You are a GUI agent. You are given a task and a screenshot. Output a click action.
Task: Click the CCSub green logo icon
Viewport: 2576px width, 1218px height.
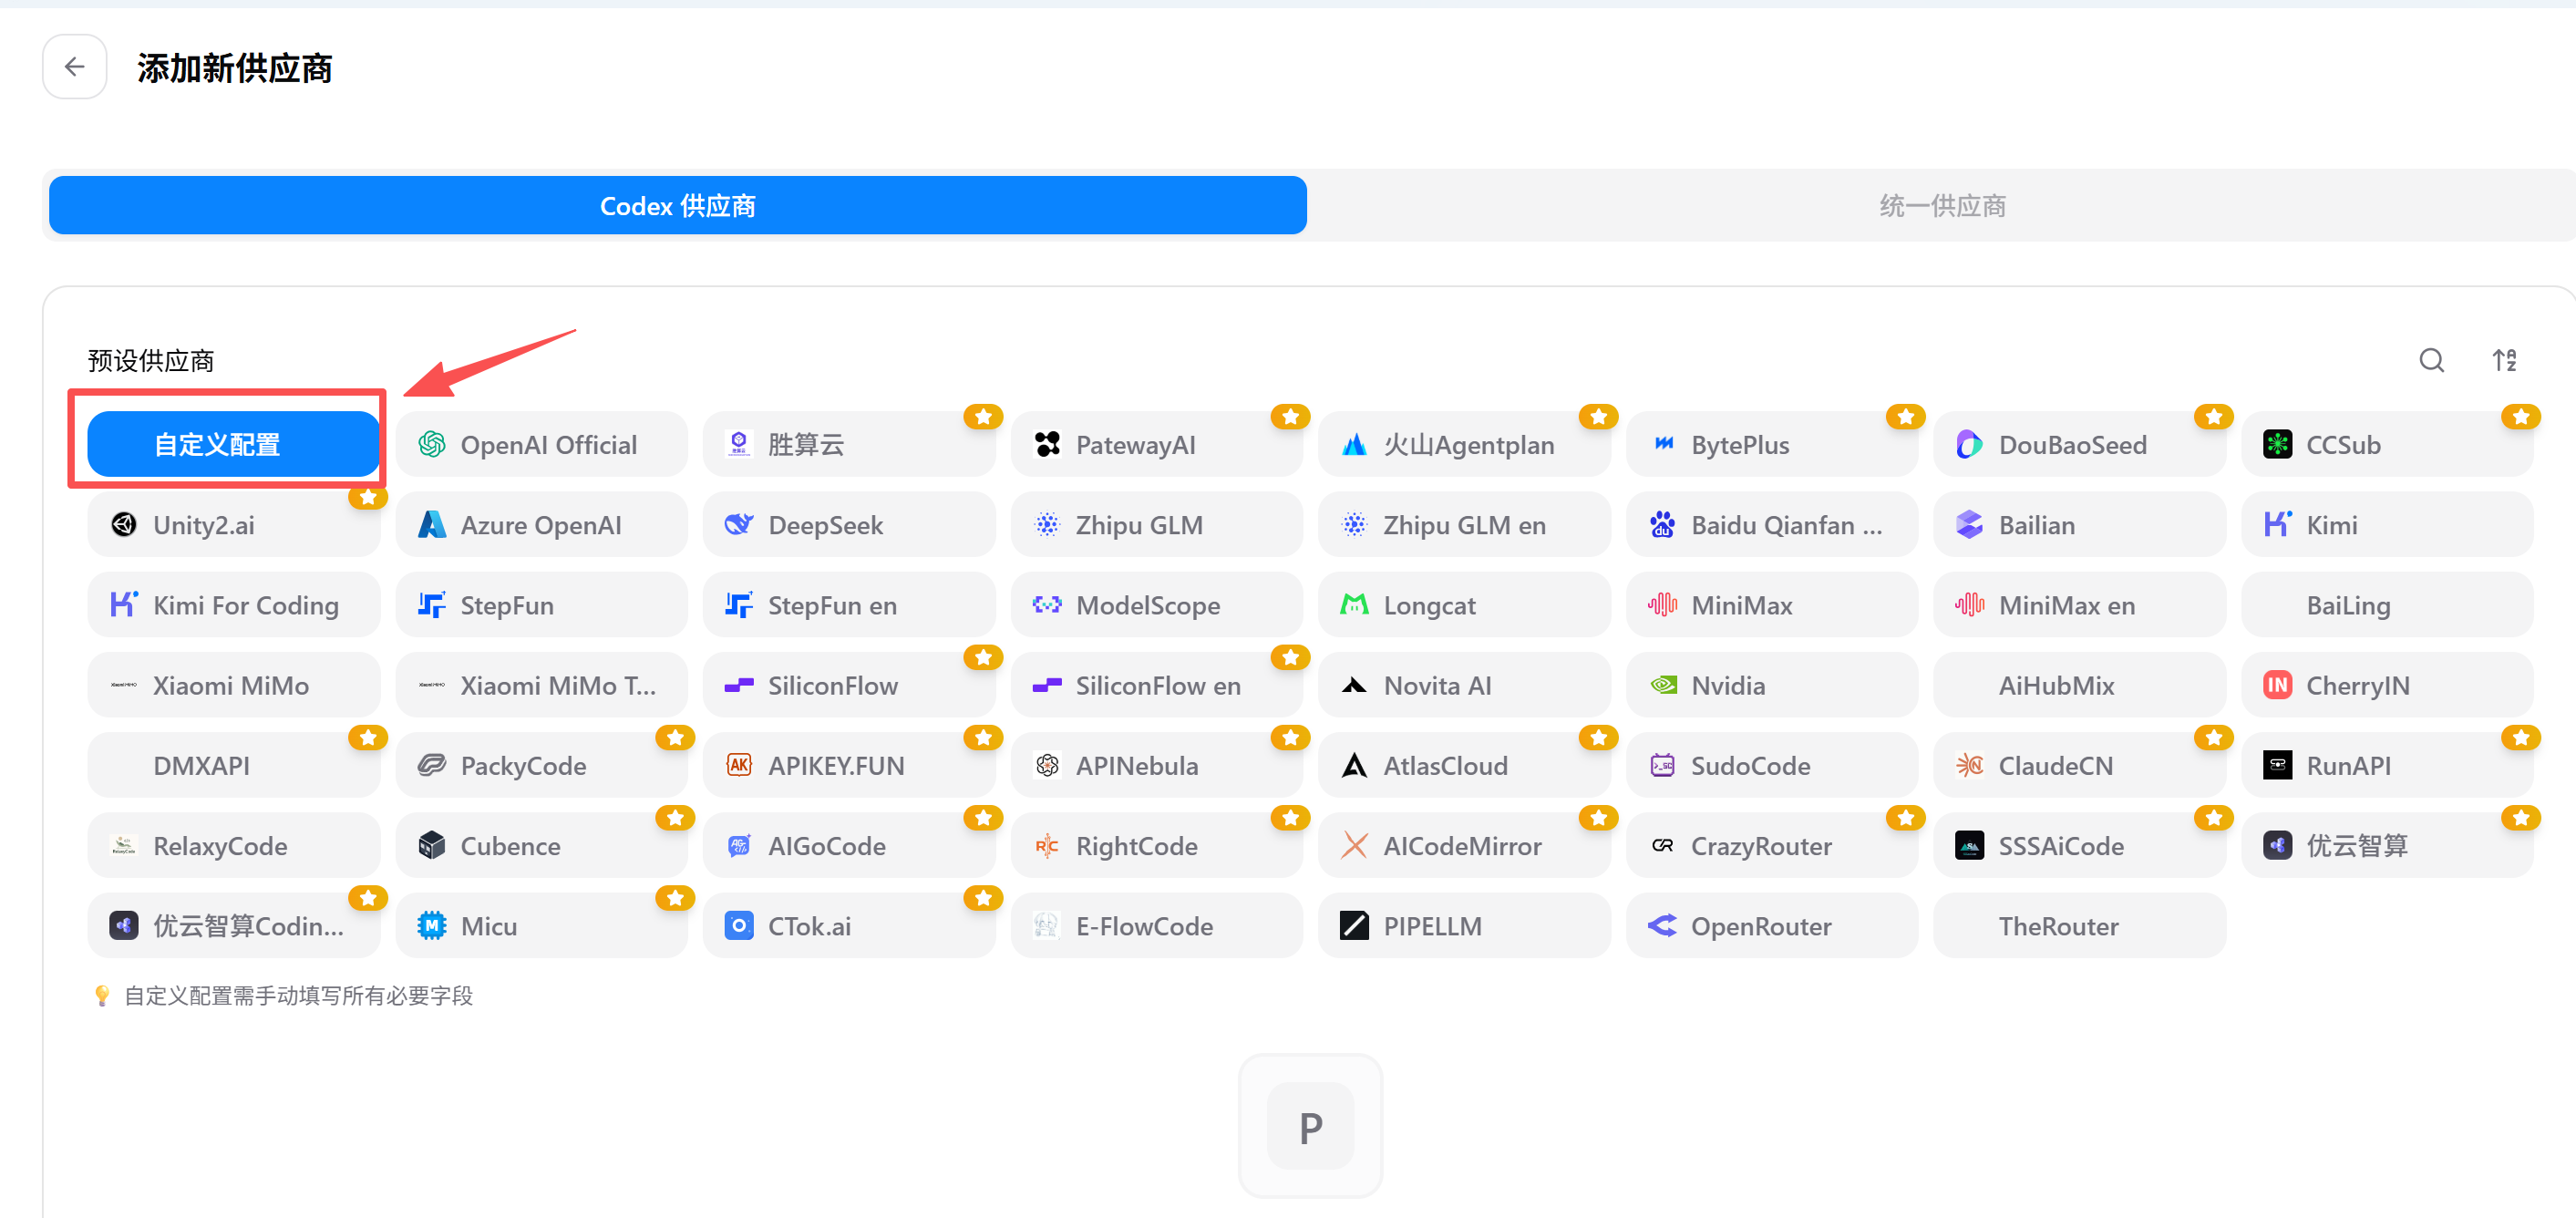2277,444
